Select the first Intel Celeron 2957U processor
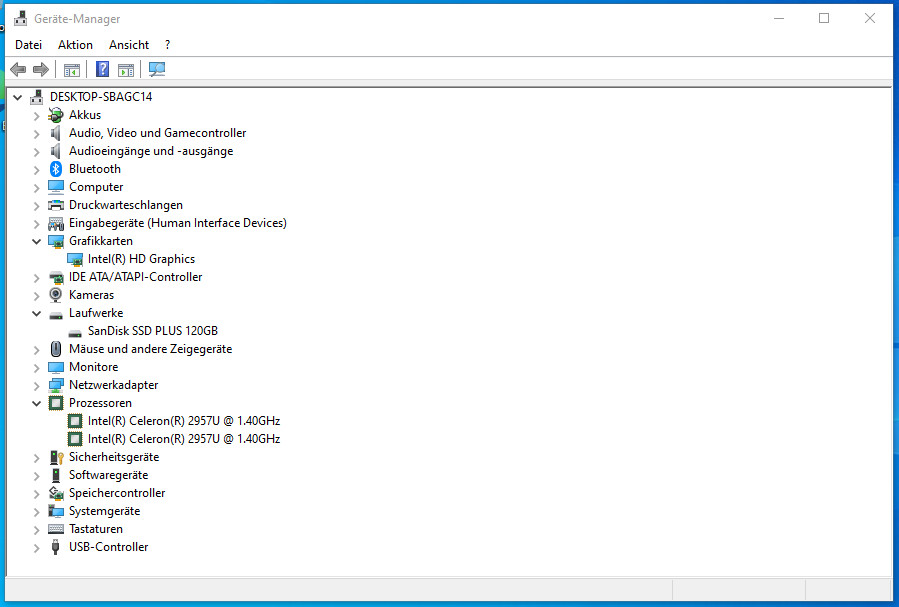Screen dimensions: 899x607 tap(183, 421)
